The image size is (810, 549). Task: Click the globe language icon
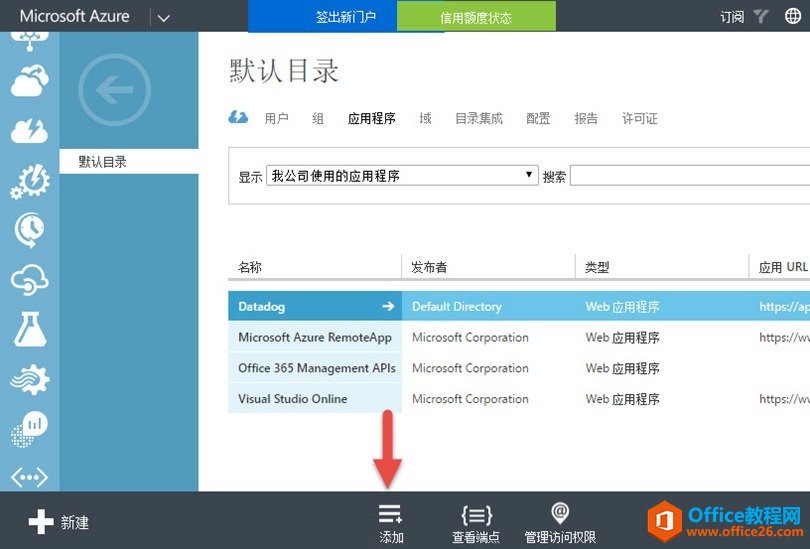coord(793,16)
